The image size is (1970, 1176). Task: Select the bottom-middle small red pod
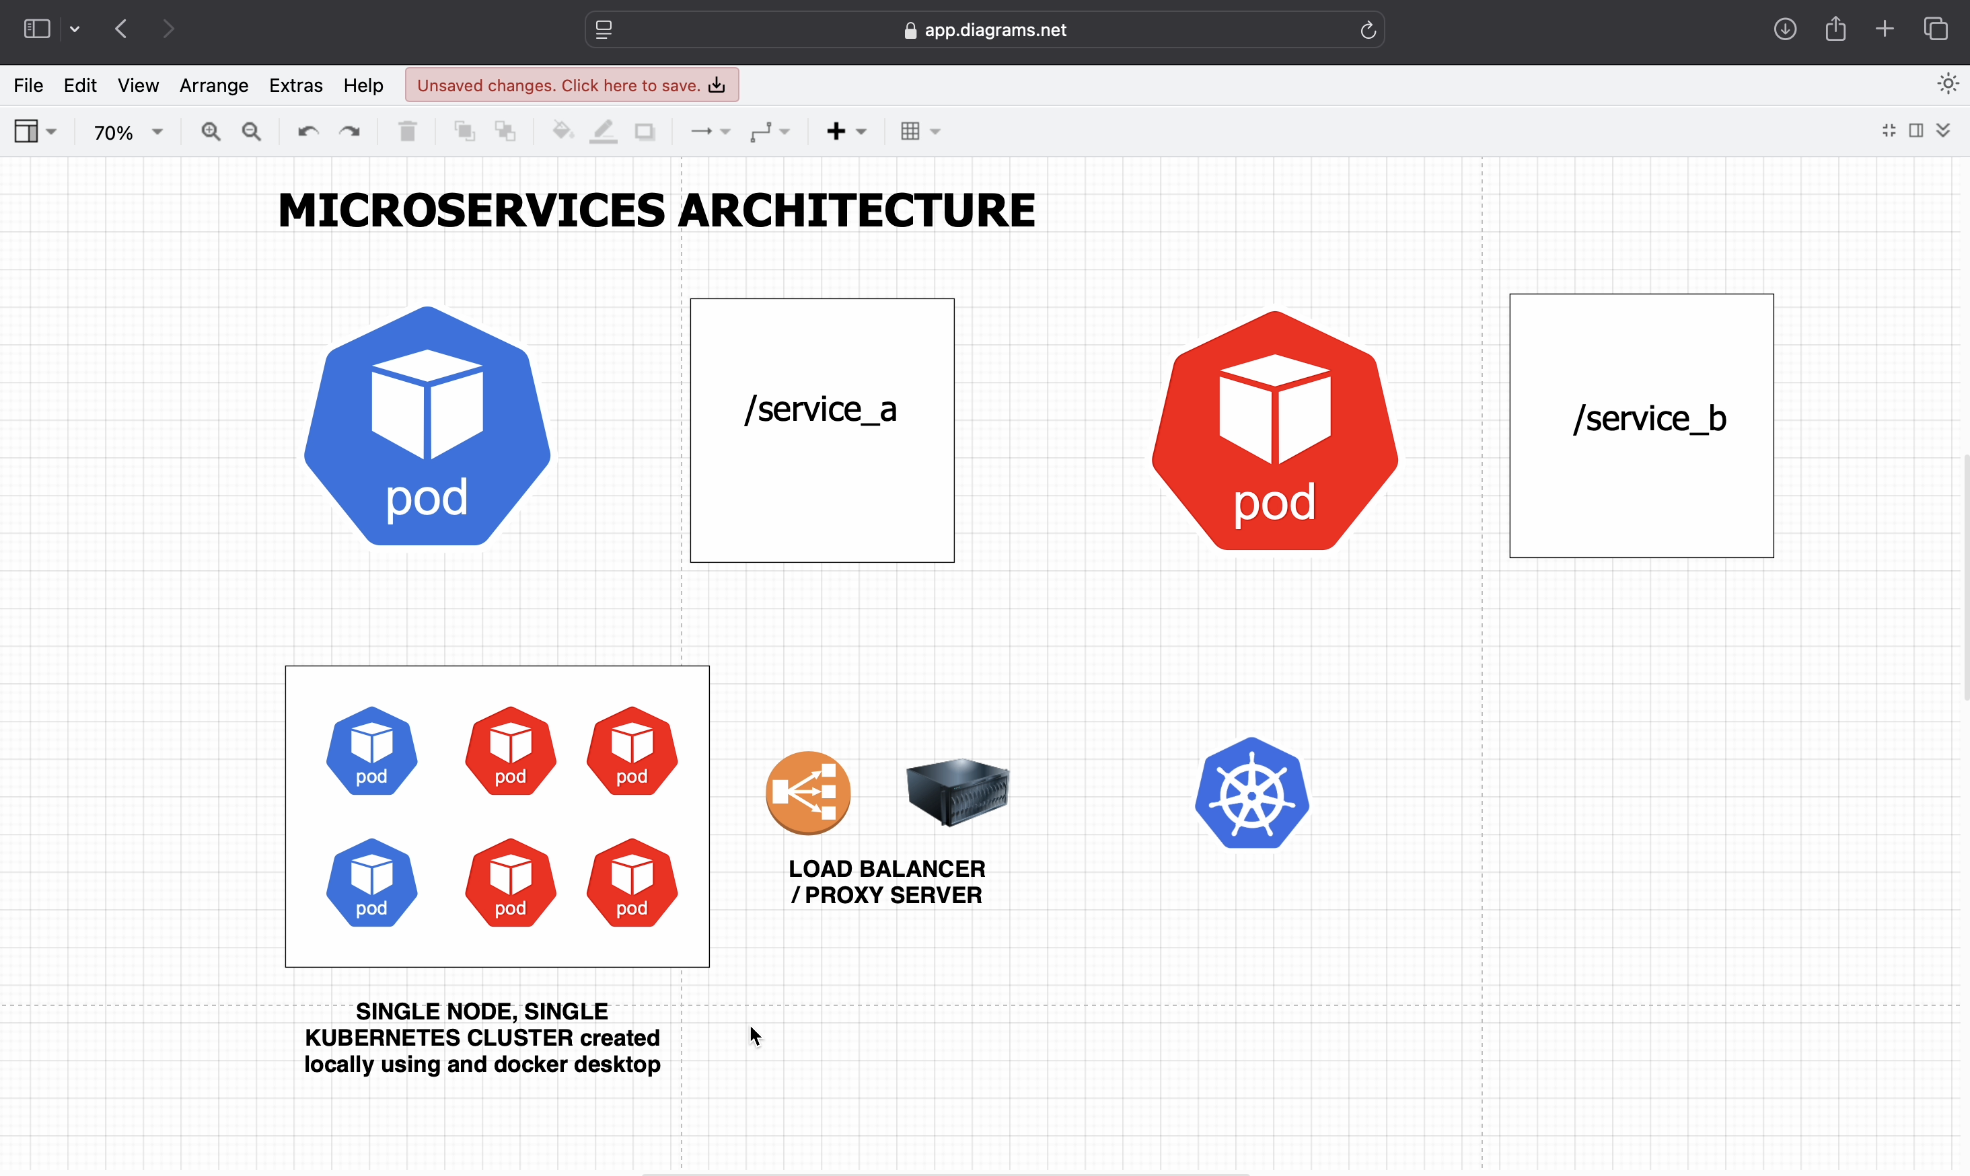click(x=511, y=883)
